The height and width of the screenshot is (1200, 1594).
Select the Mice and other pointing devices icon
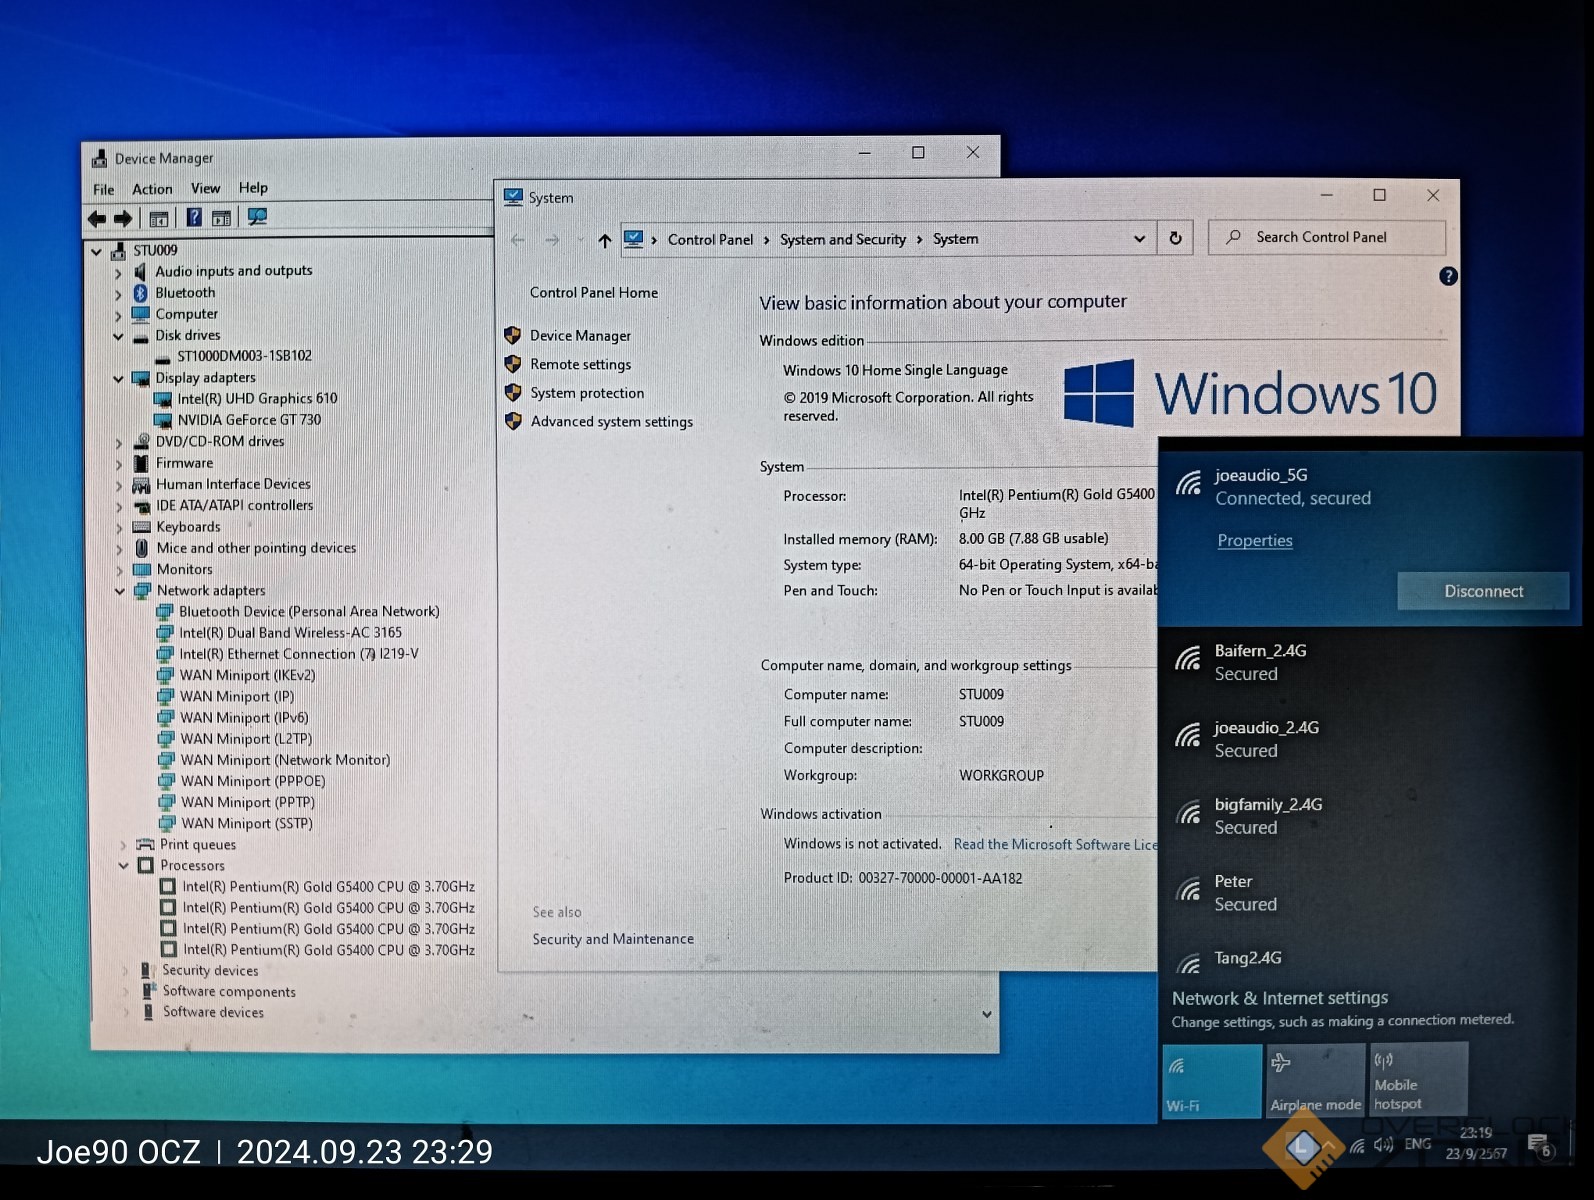tap(141, 548)
